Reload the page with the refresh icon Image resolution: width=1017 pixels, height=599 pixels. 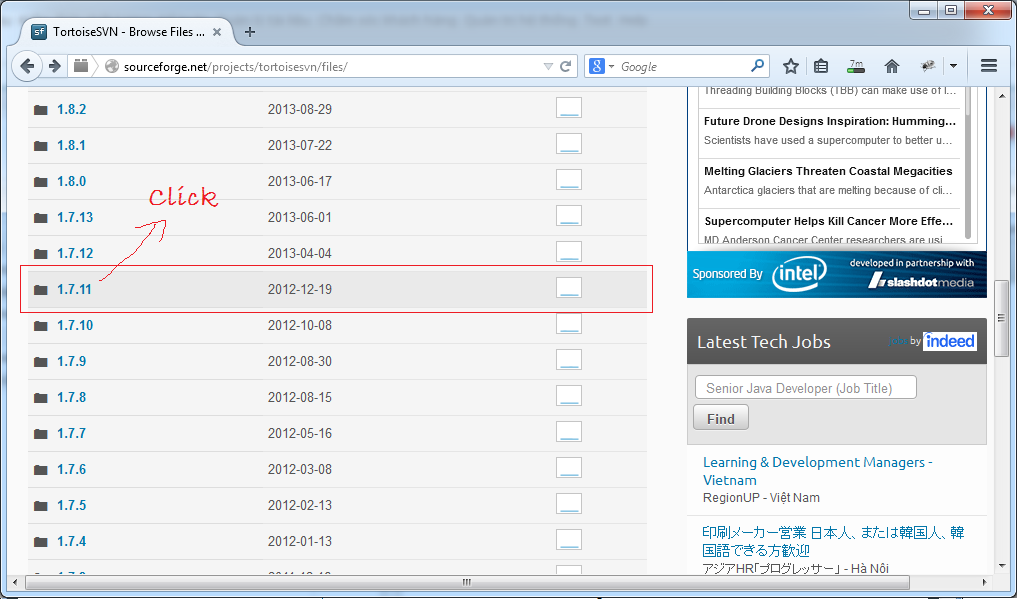pyautogui.click(x=566, y=66)
